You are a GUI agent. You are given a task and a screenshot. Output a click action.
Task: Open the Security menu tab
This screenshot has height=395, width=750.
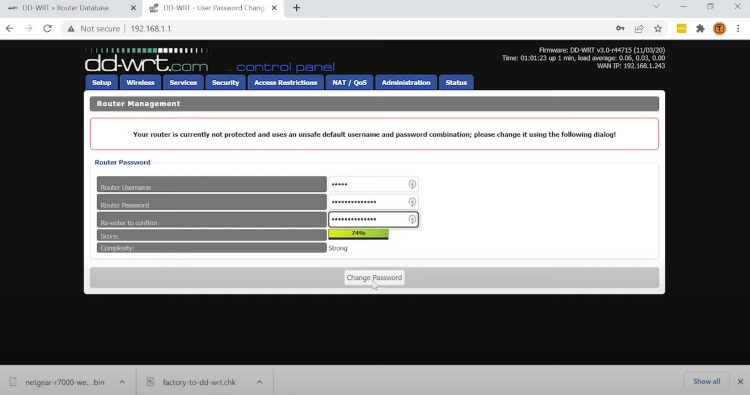225,82
